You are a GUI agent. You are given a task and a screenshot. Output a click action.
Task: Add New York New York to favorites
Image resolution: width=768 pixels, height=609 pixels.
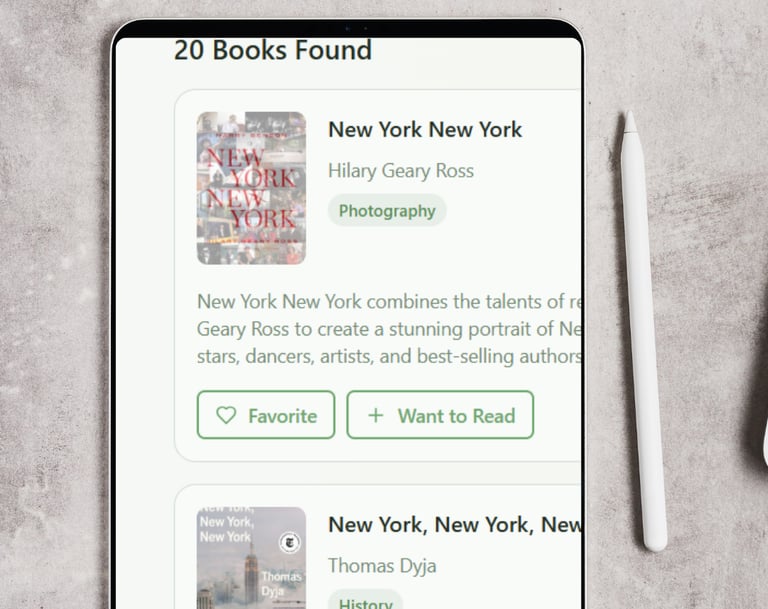pyautogui.click(x=266, y=414)
